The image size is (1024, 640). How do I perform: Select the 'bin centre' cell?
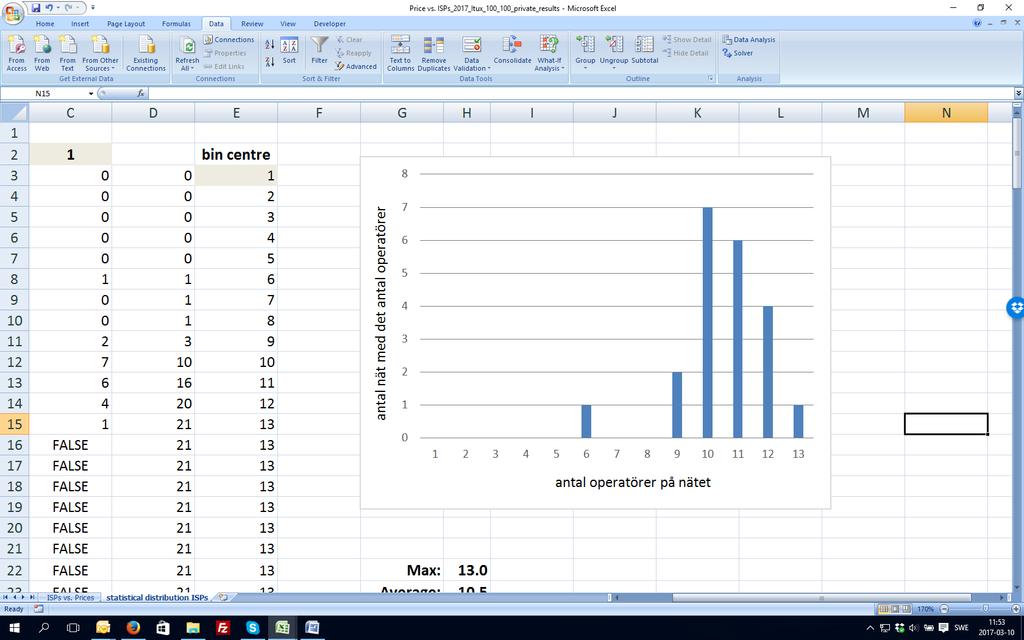click(x=236, y=155)
